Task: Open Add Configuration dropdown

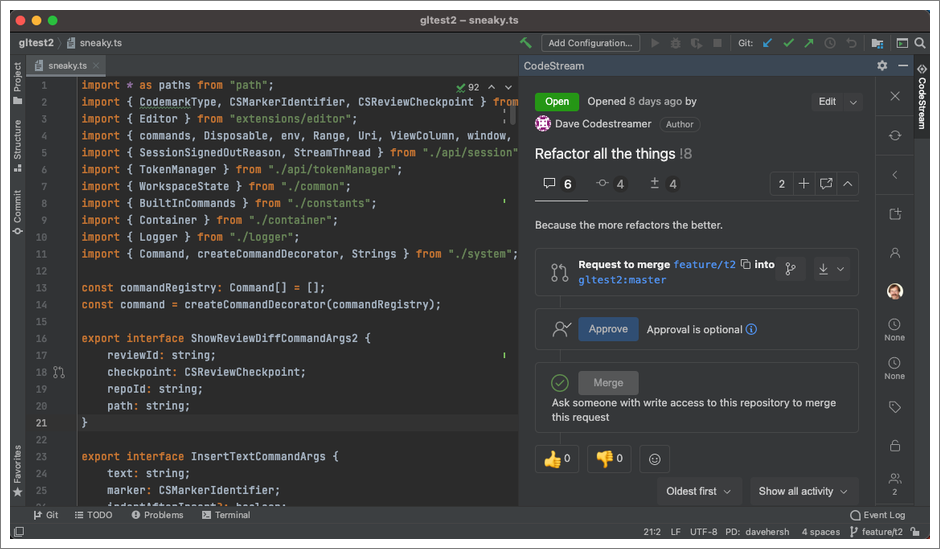Action: (x=590, y=43)
